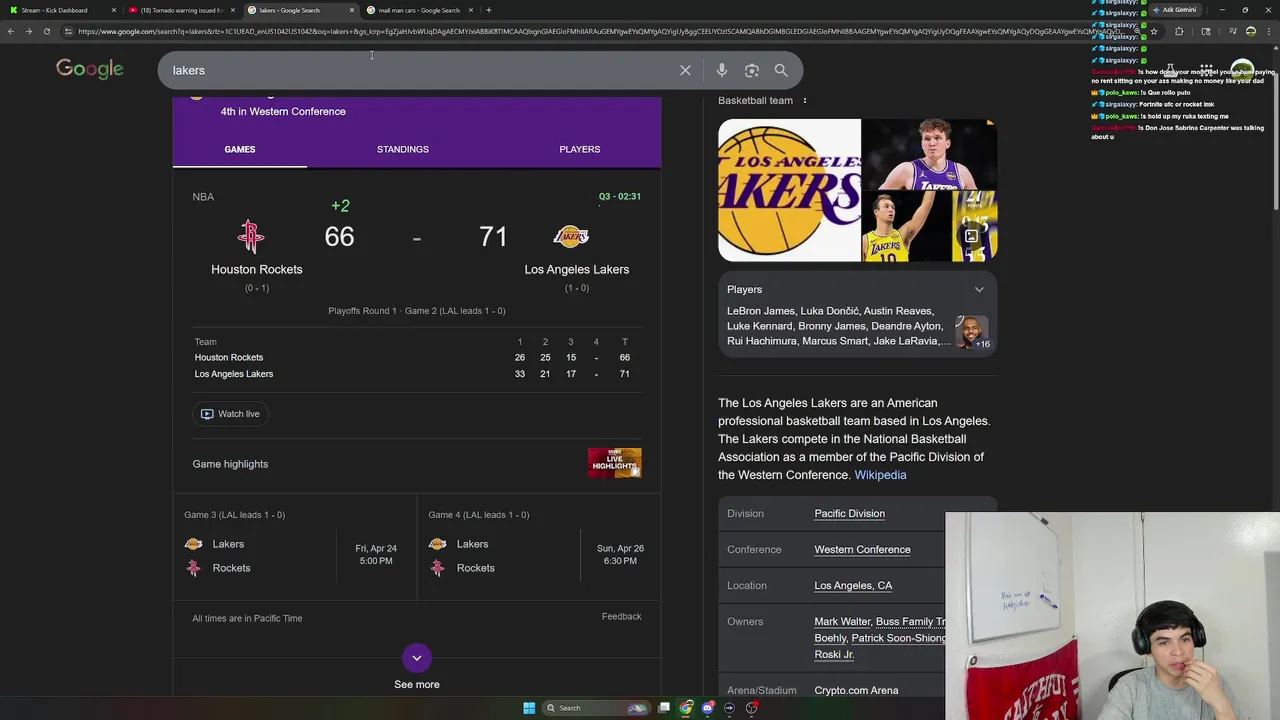Open Game 4 card on Sun, Apr 26

[539, 547]
